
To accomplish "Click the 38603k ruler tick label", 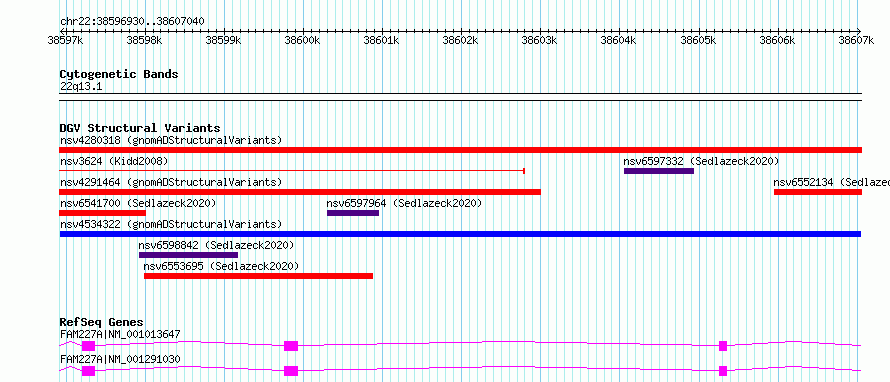I will click(540, 40).
